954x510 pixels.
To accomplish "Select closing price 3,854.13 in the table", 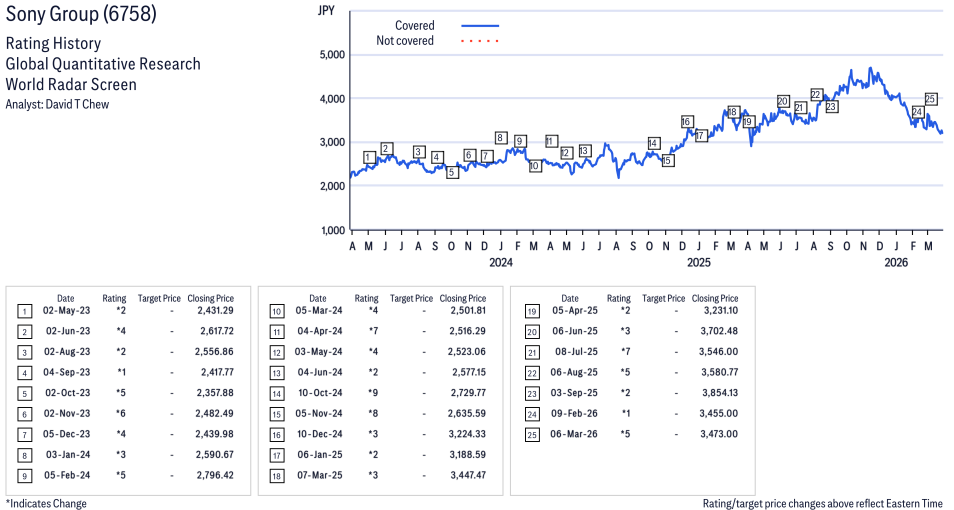I will tap(716, 393).
